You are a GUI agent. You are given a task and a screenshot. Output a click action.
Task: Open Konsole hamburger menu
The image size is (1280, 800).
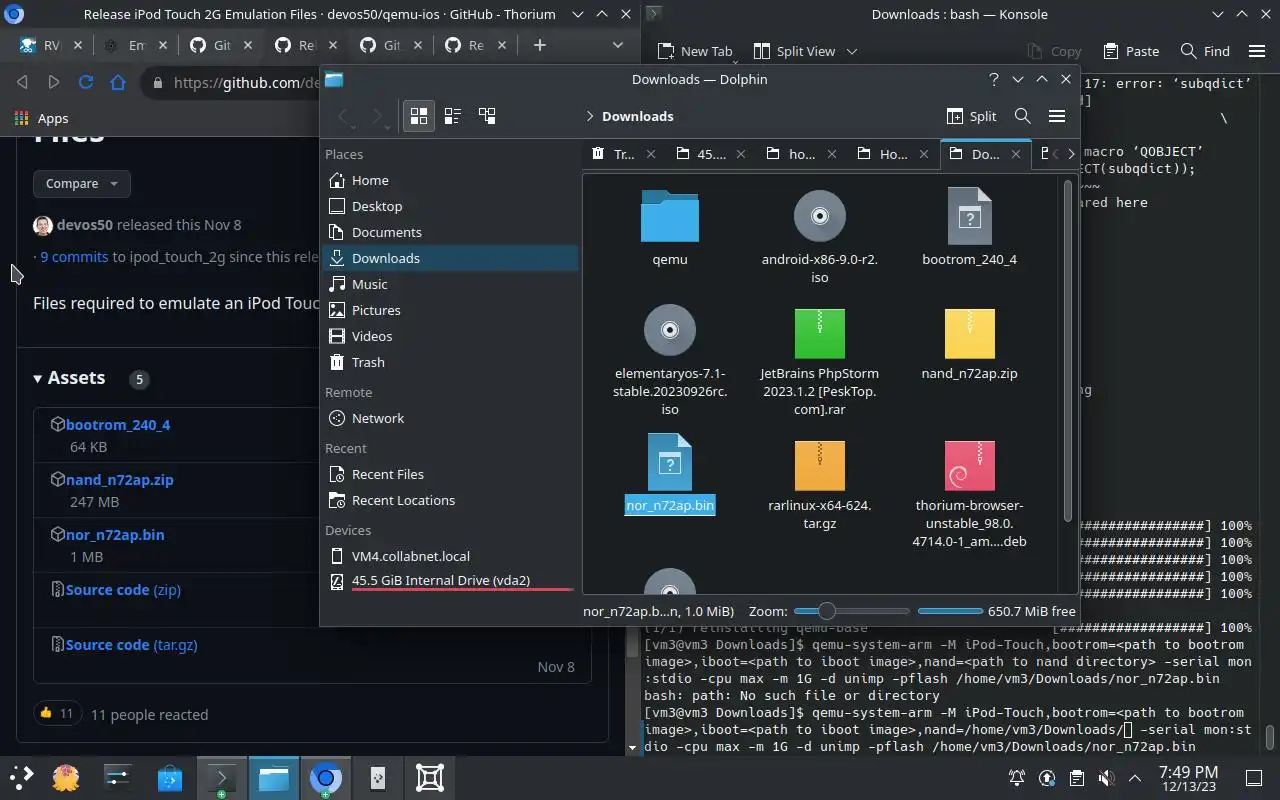(x=1257, y=51)
